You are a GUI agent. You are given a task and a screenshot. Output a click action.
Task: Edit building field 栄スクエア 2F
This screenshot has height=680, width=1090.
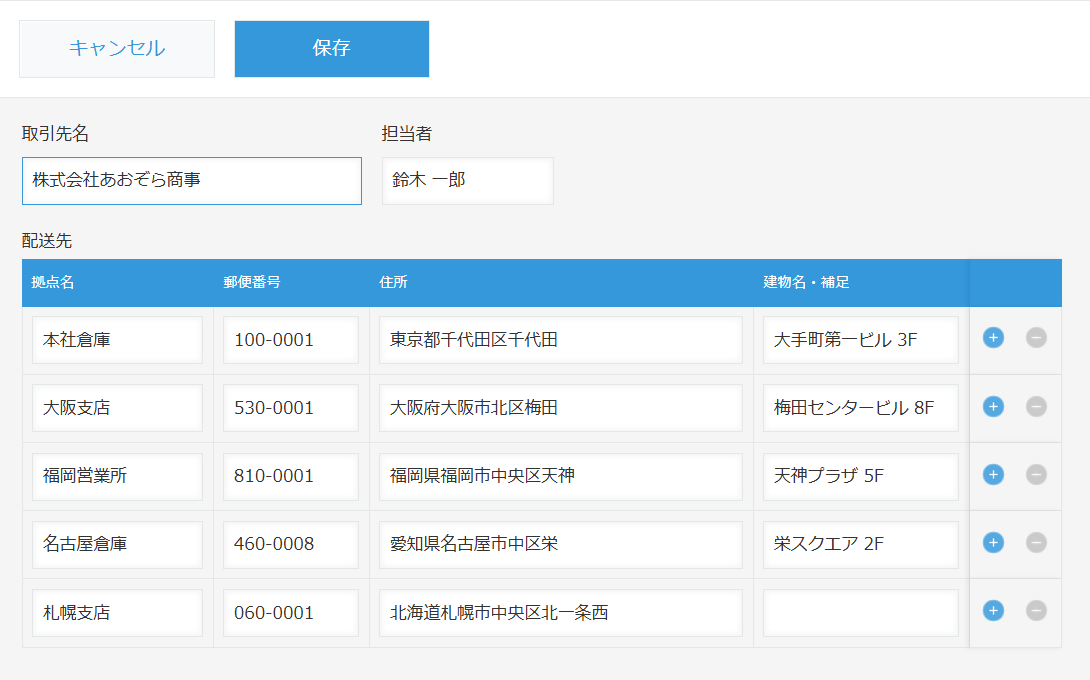click(861, 544)
